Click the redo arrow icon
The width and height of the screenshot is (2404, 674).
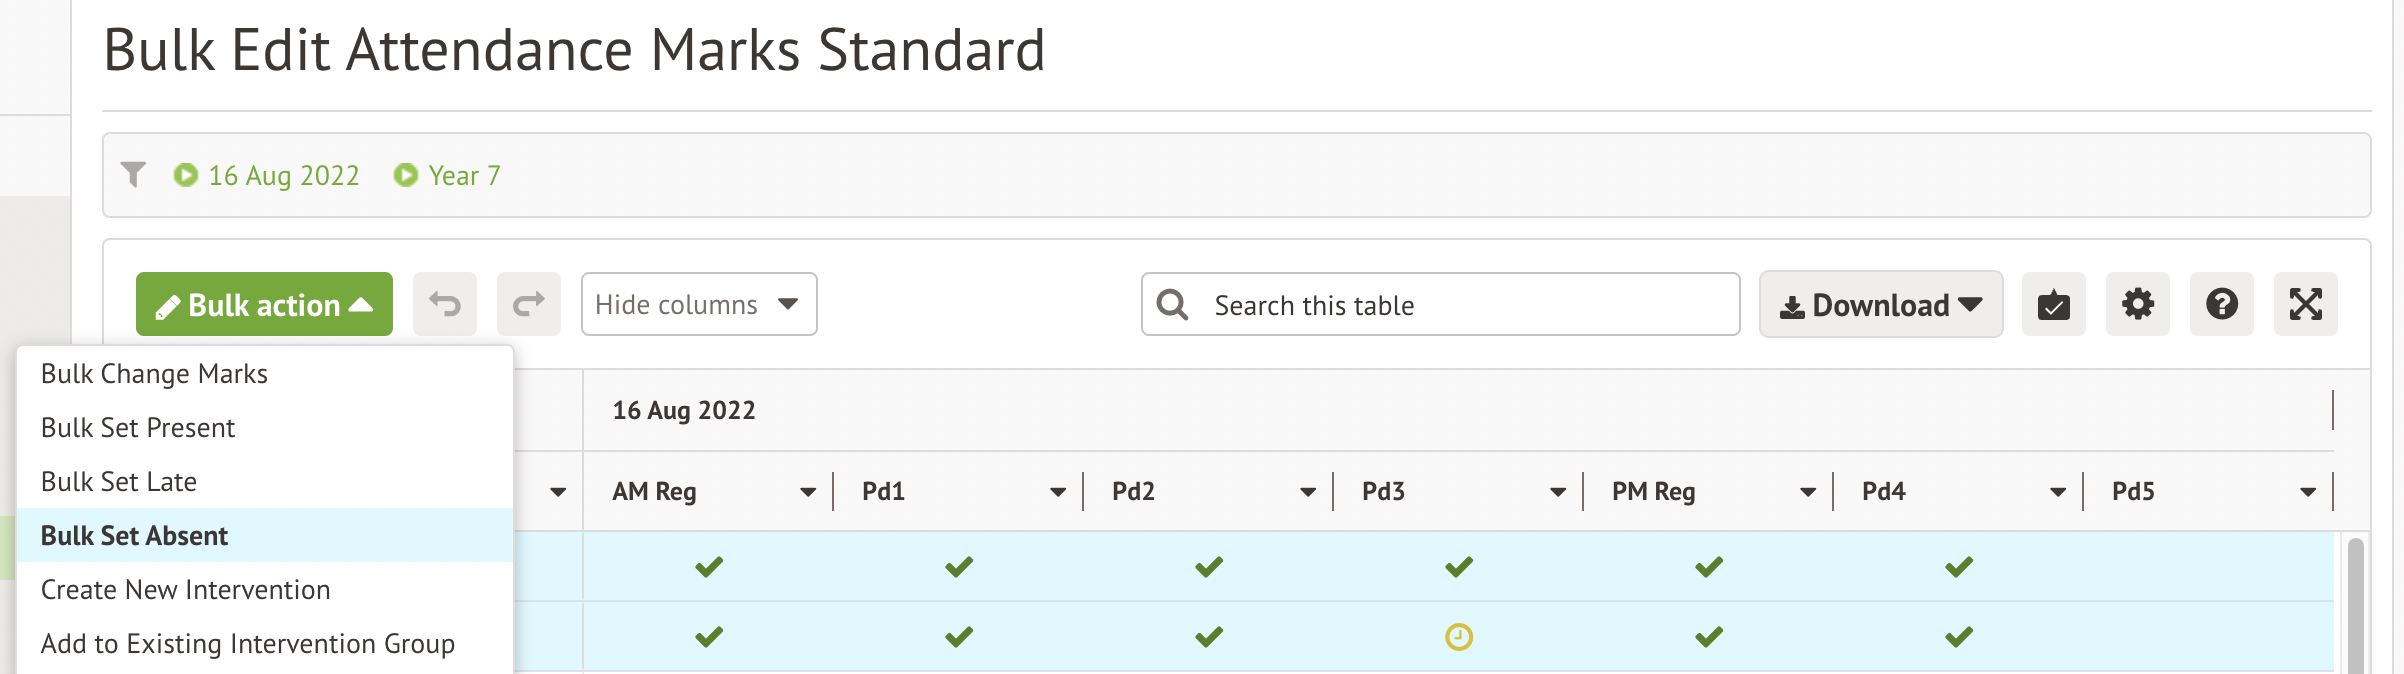pos(528,304)
